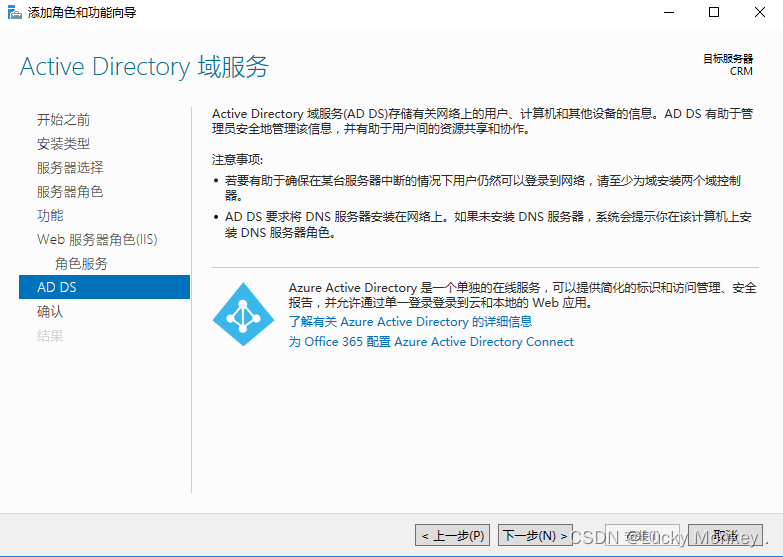Click the Active Directory 域服务 heading

[144, 67]
